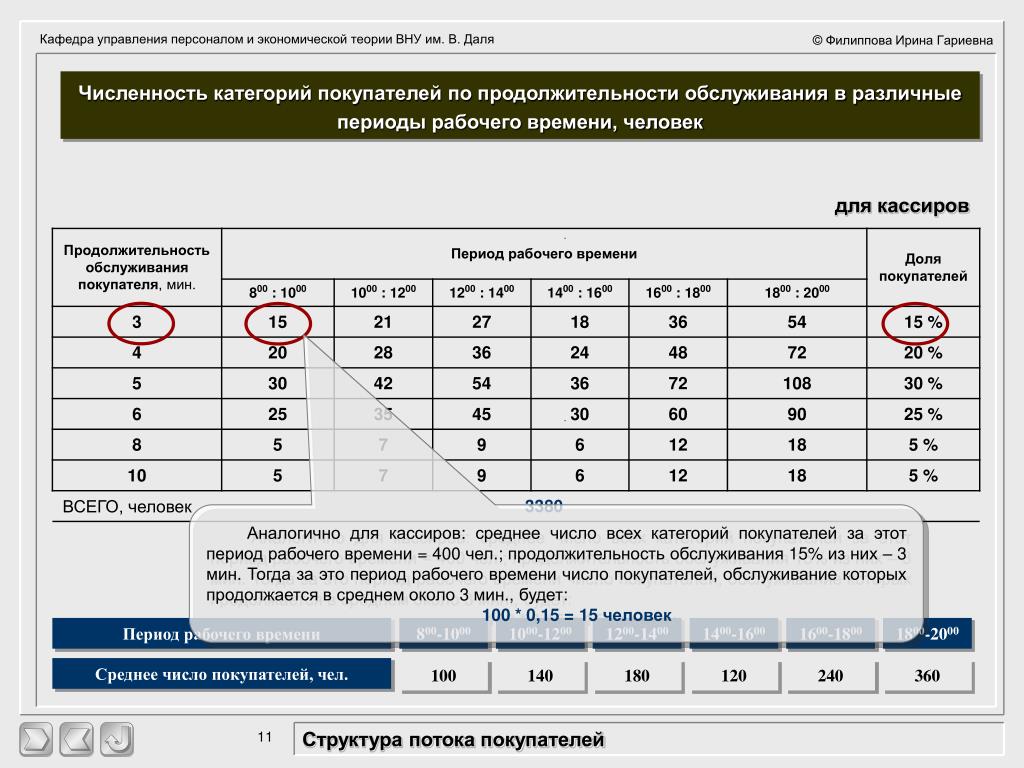This screenshot has height=768, width=1024.
Task: Select the 10:00–12:00 period column header
Action: [x=383, y=292]
